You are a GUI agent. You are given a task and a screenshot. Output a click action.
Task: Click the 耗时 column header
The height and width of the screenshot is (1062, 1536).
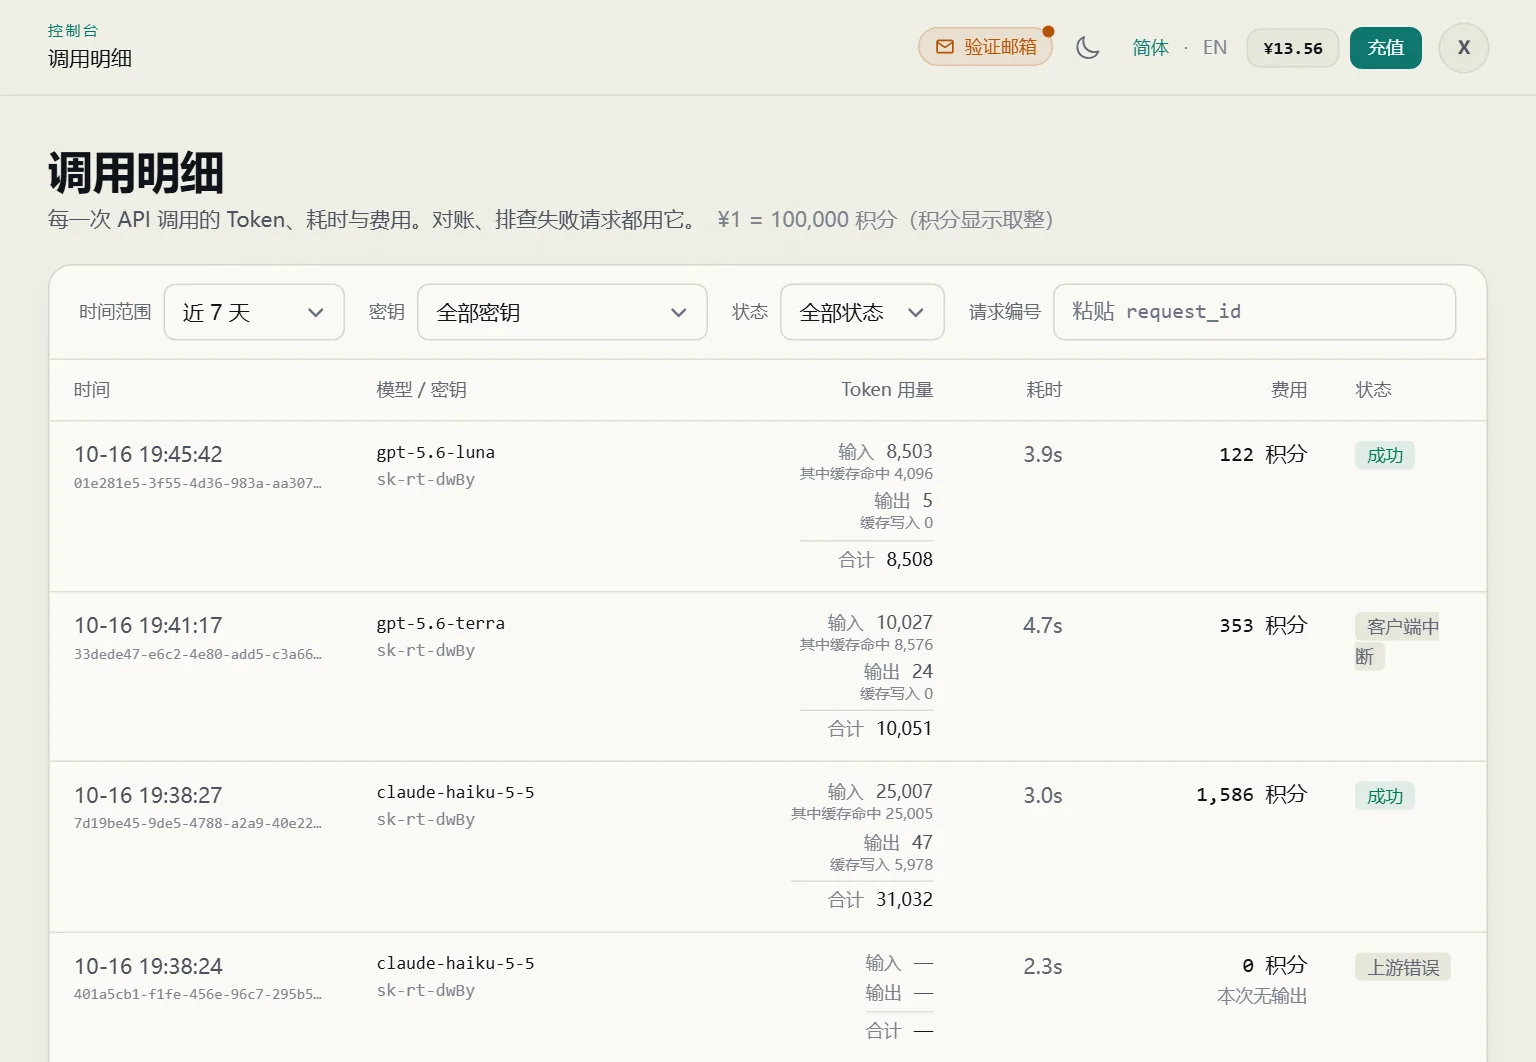point(1045,390)
